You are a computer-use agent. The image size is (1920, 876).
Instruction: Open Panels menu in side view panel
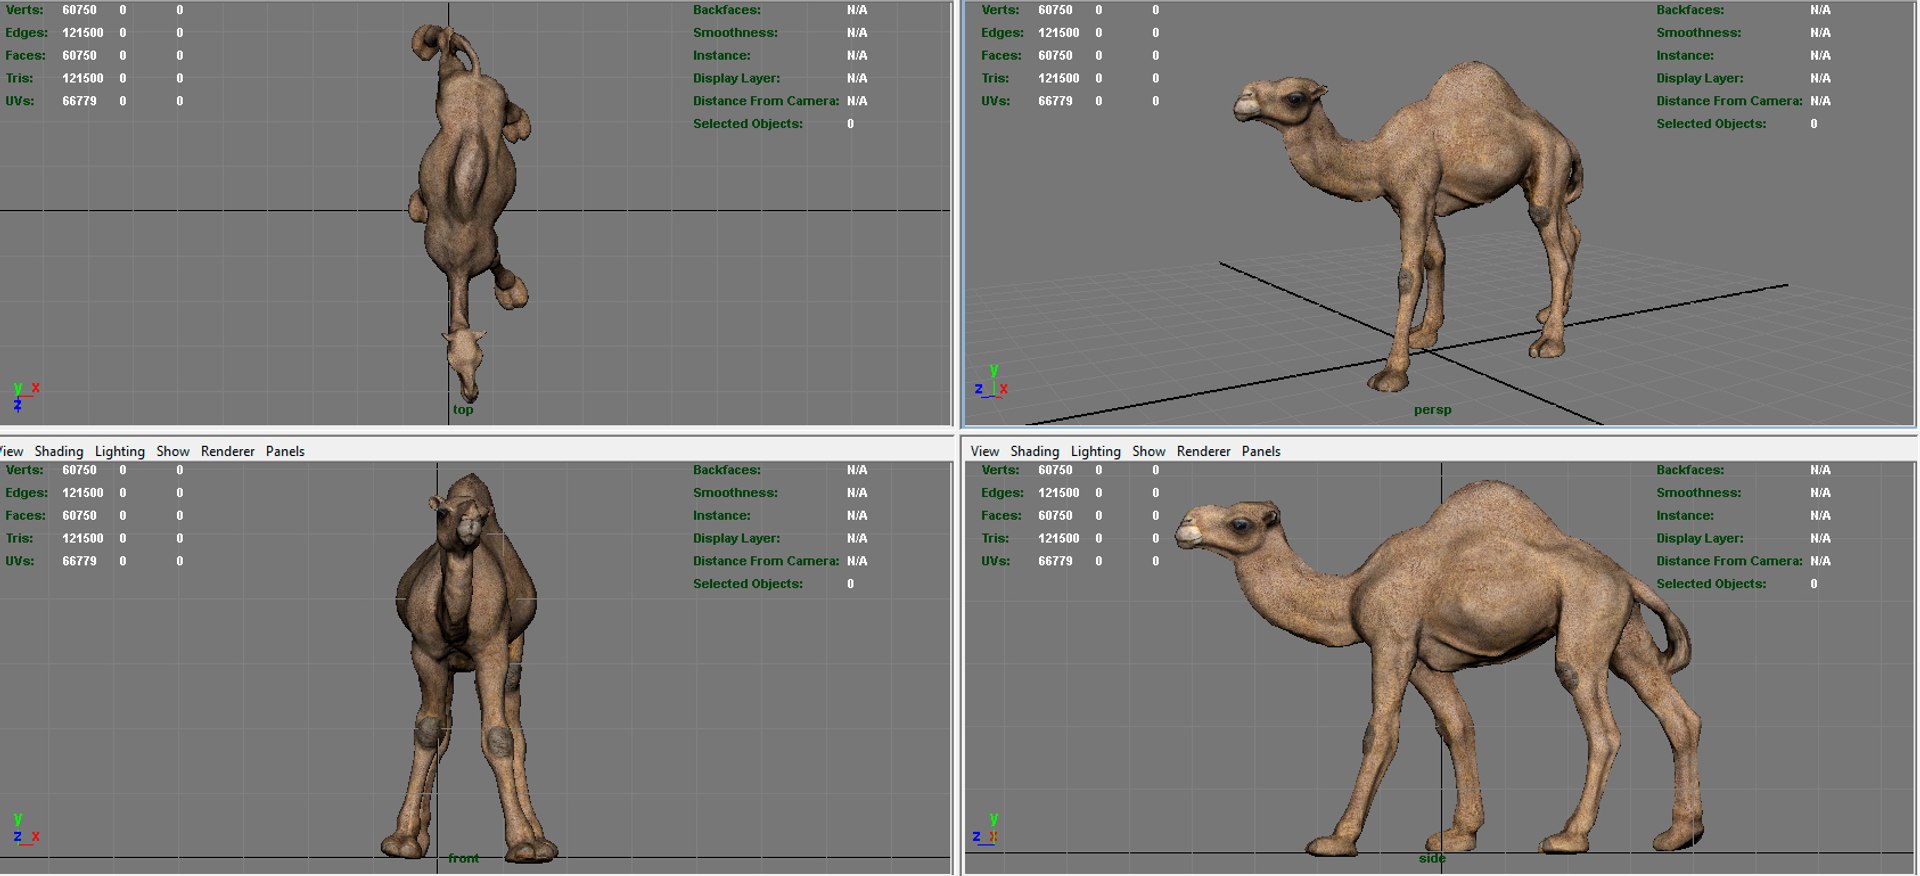point(1261,452)
